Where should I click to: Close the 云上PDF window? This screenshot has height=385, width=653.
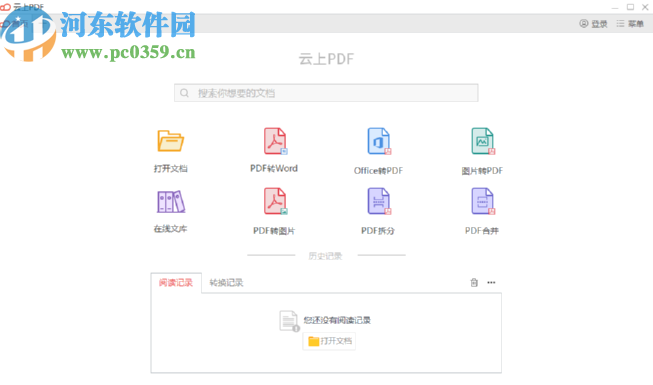[x=645, y=7]
